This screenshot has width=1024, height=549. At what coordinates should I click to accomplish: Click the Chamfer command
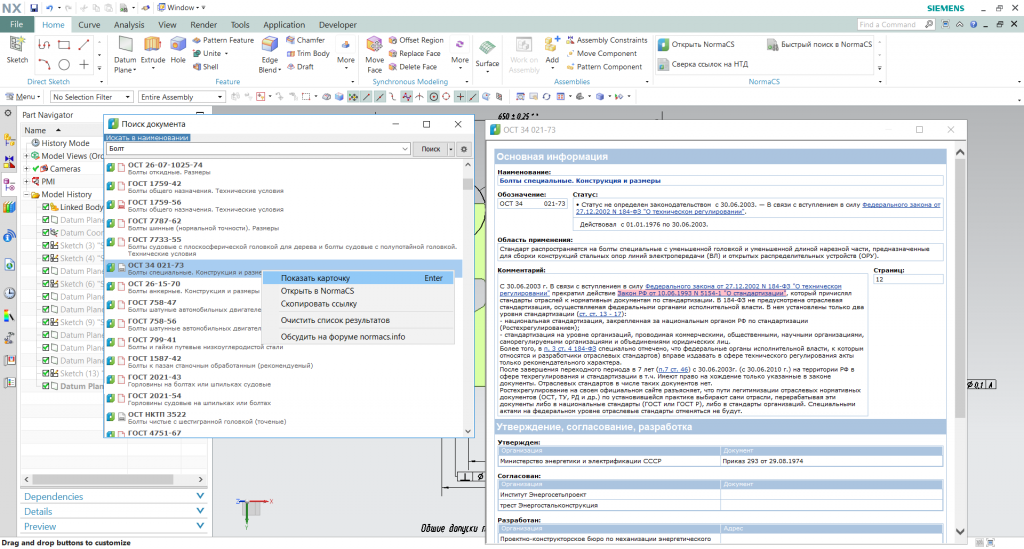[x=305, y=40]
